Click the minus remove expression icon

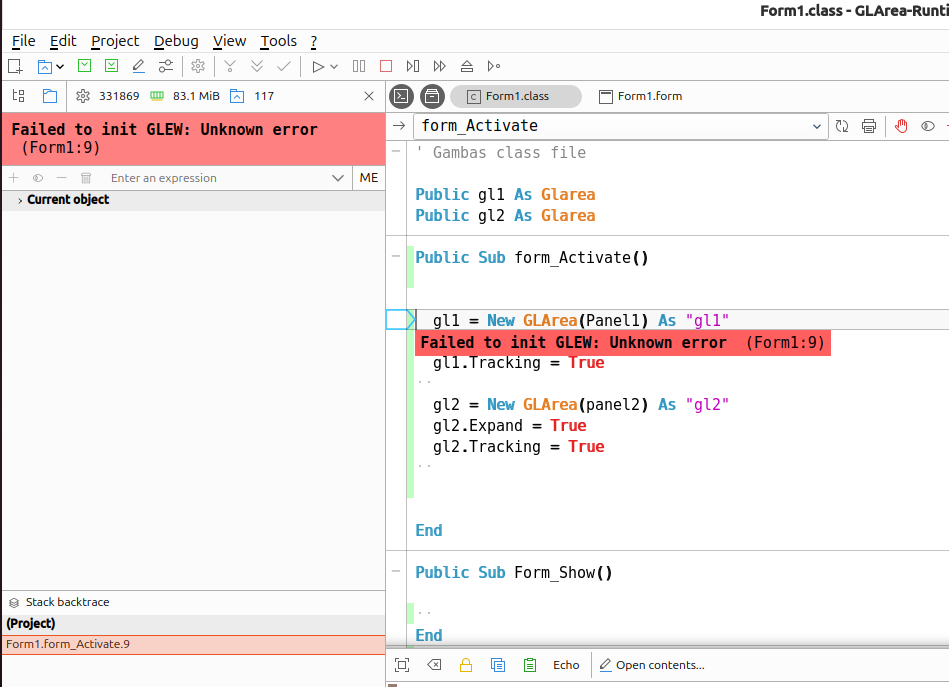(62, 178)
